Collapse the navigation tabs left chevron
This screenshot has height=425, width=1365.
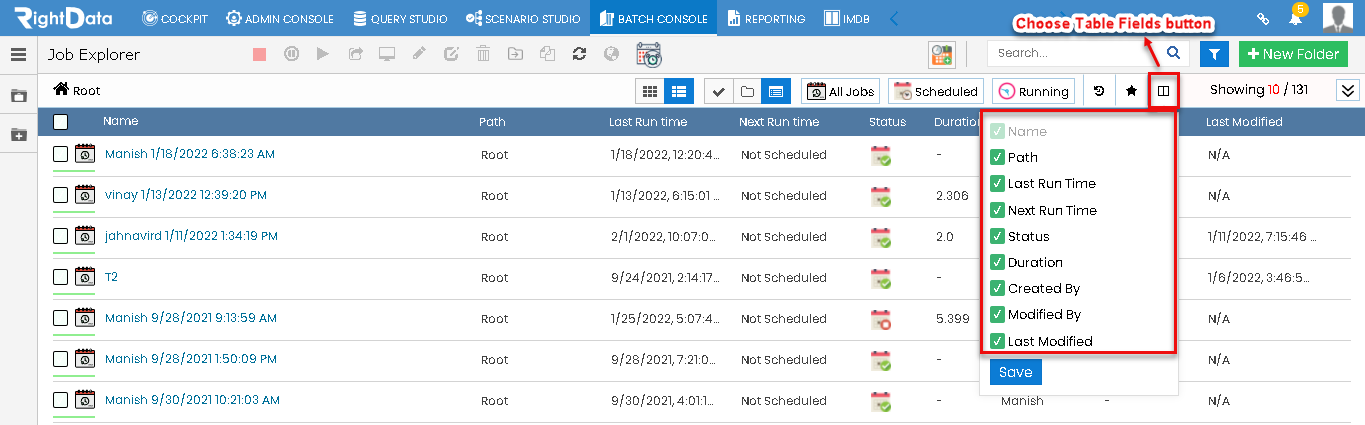tap(894, 18)
